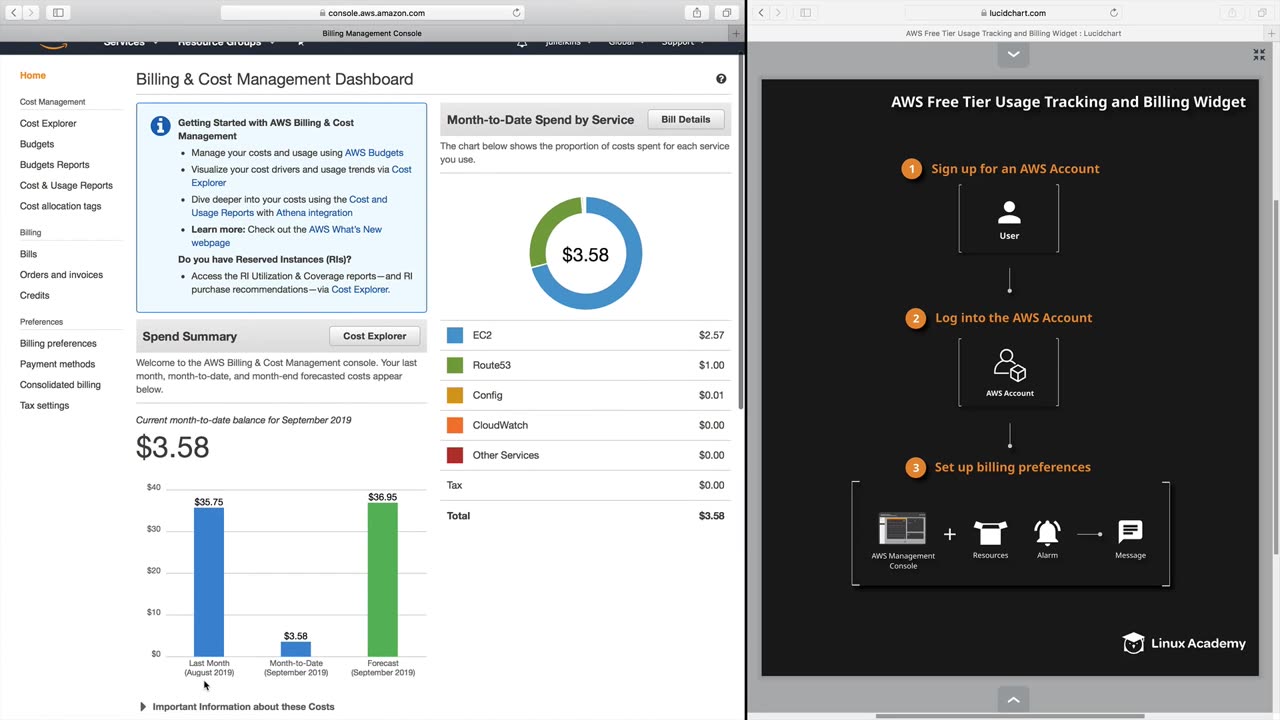Click the share icon in AWS browser toolbar
This screenshot has height=720, width=1280.
[697, 12]
